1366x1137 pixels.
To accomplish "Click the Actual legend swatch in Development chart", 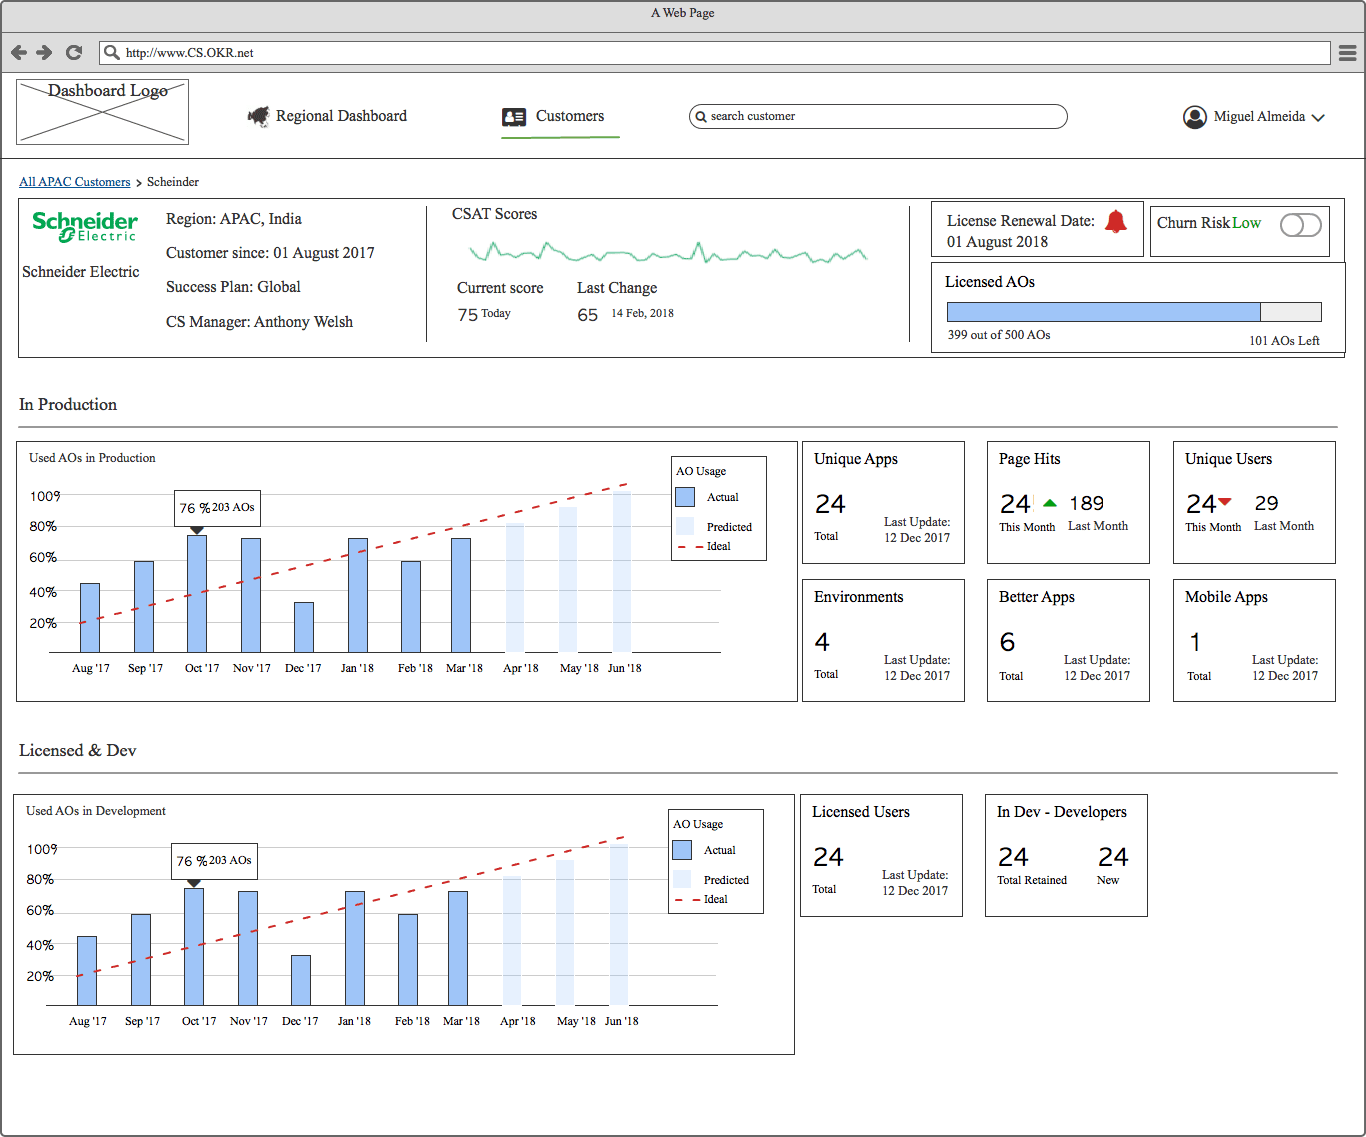I will pos(682,850).
